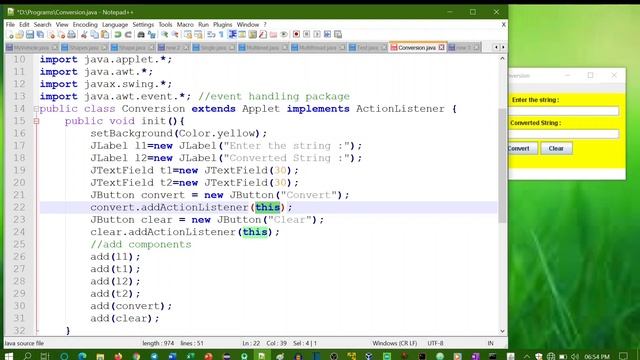
Task: Click editor vertical scrollbar down arrow
Action: [x=502, y=331]
